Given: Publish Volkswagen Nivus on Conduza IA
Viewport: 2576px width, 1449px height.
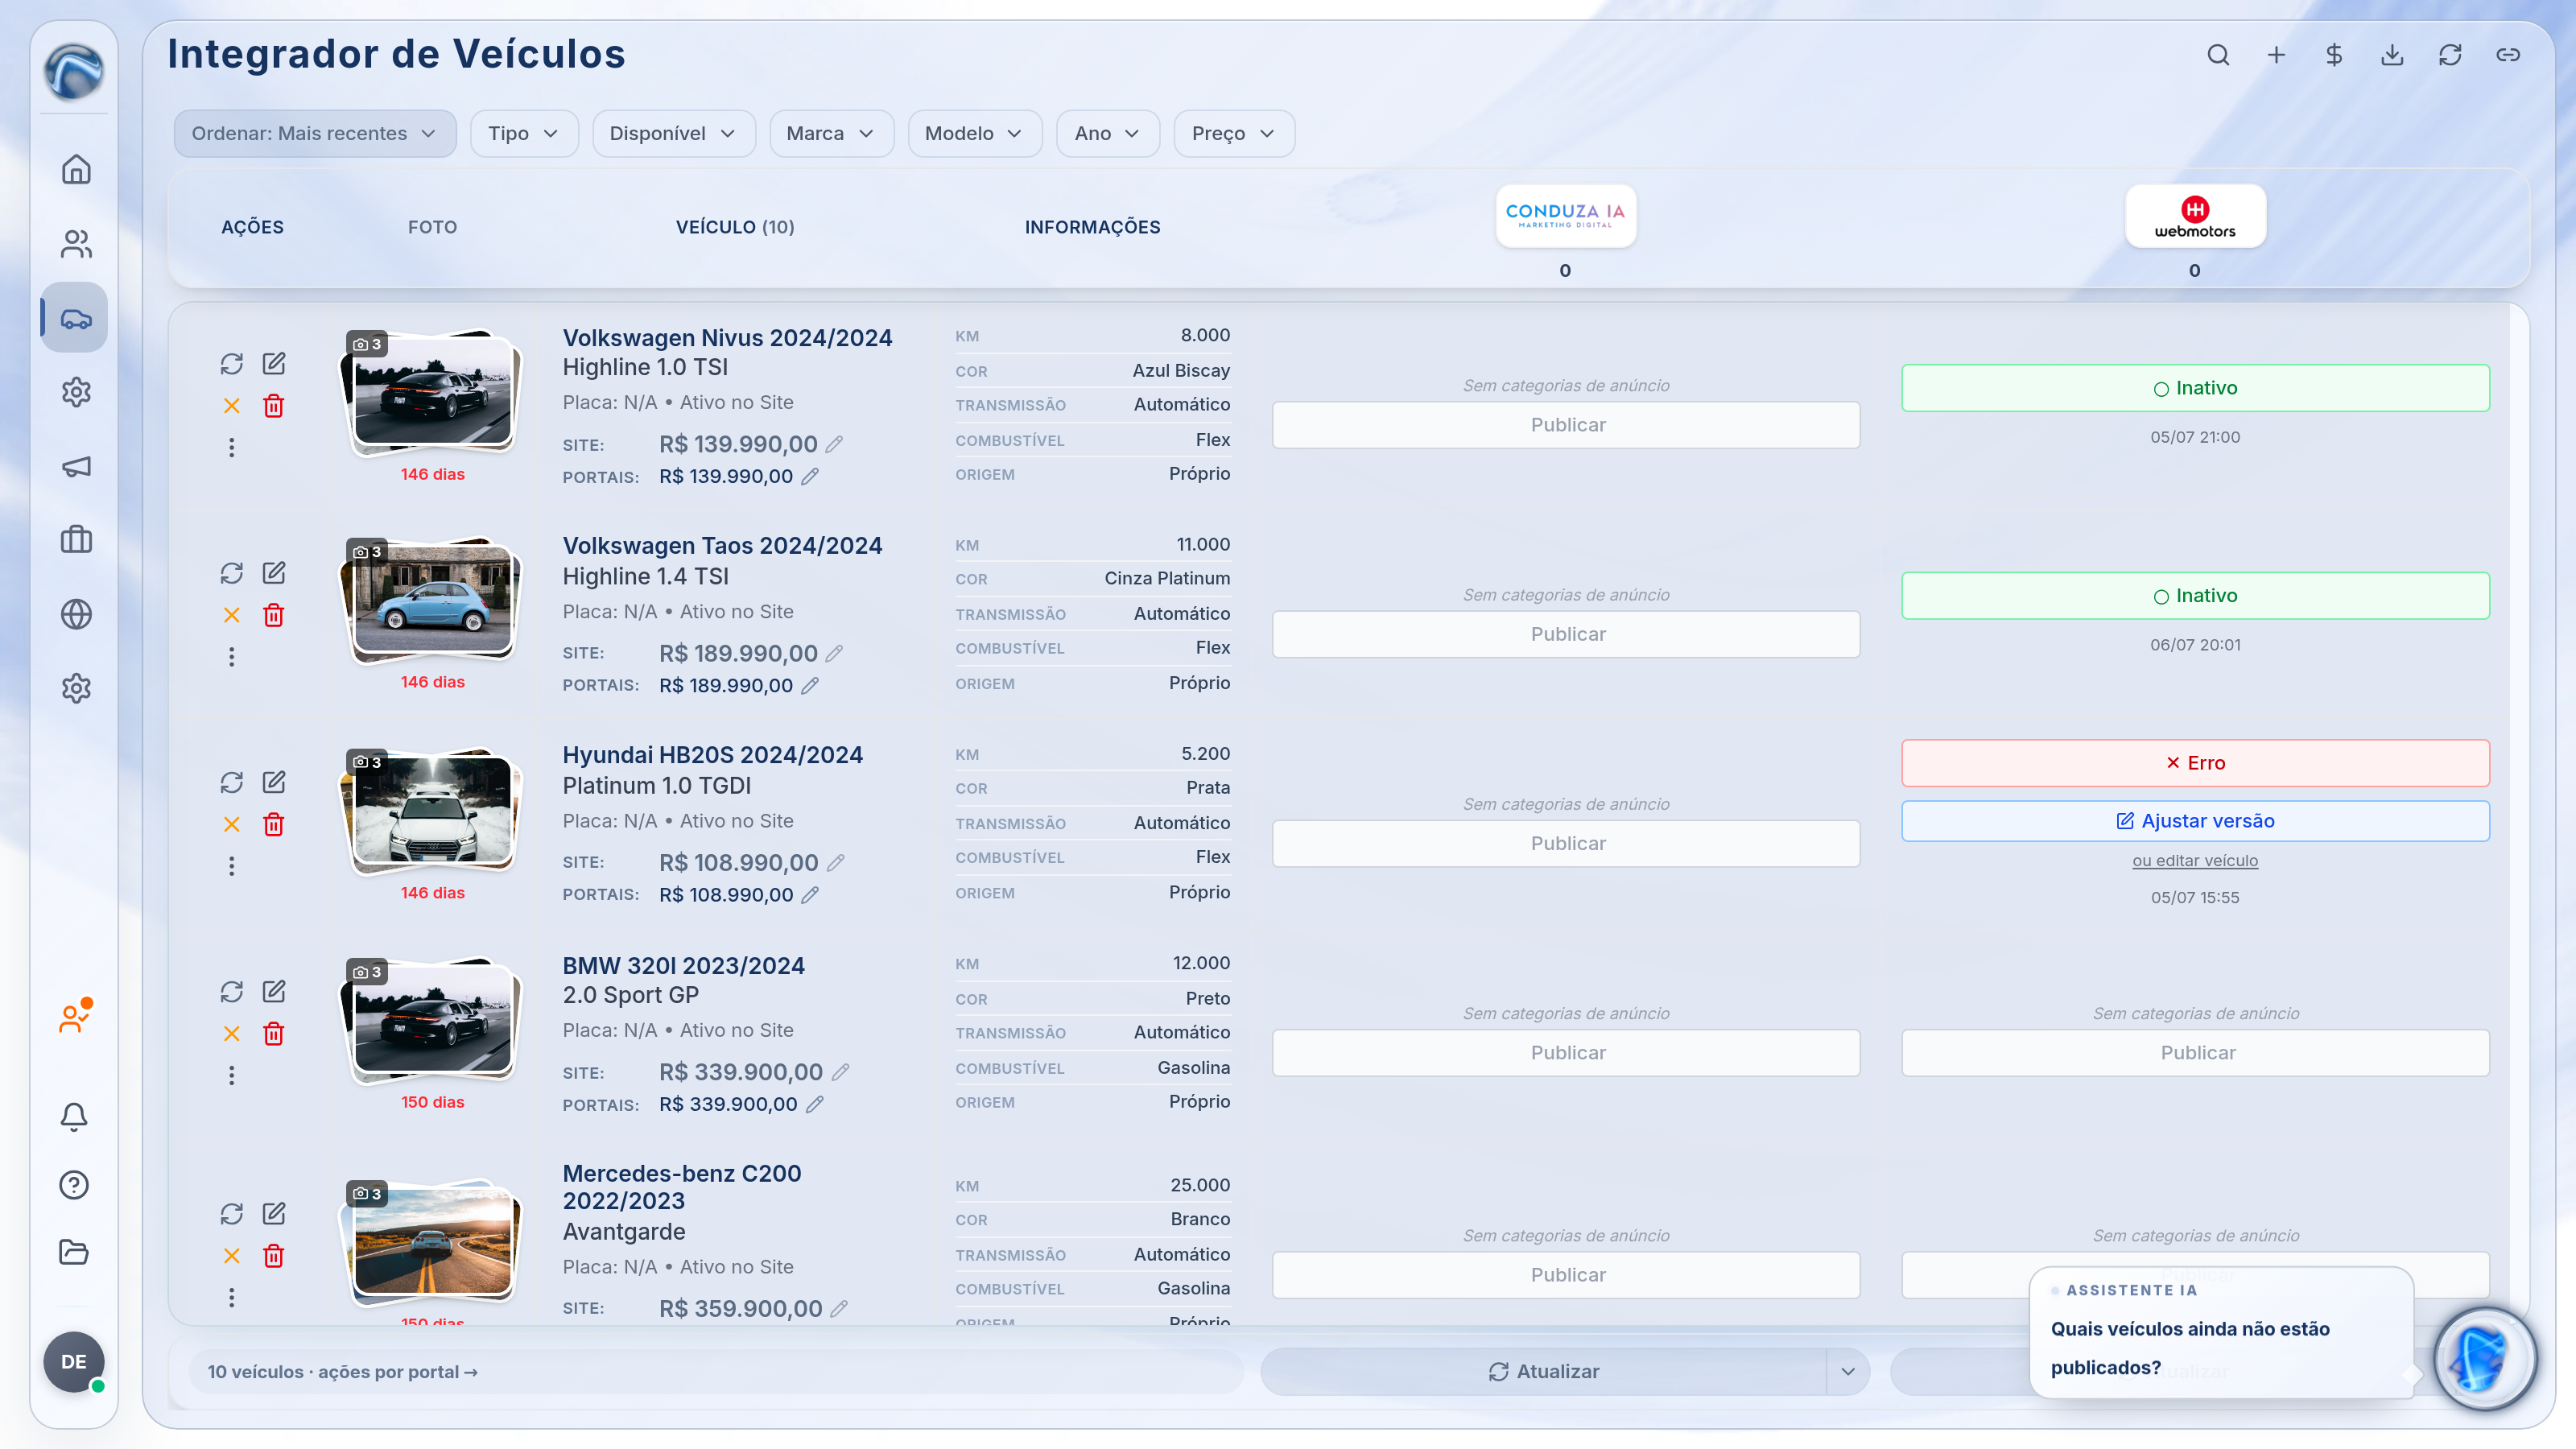Looking at the screenshot, I should (x=1566, y=425).
